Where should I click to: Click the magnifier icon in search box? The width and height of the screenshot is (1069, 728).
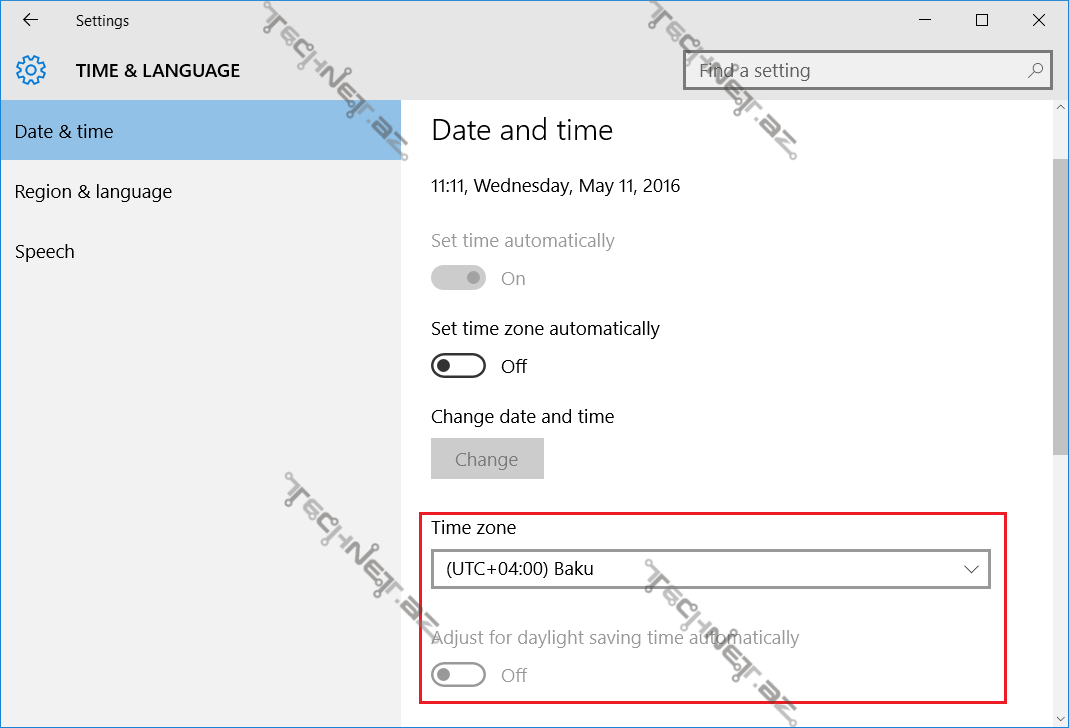pos(1035,71)
